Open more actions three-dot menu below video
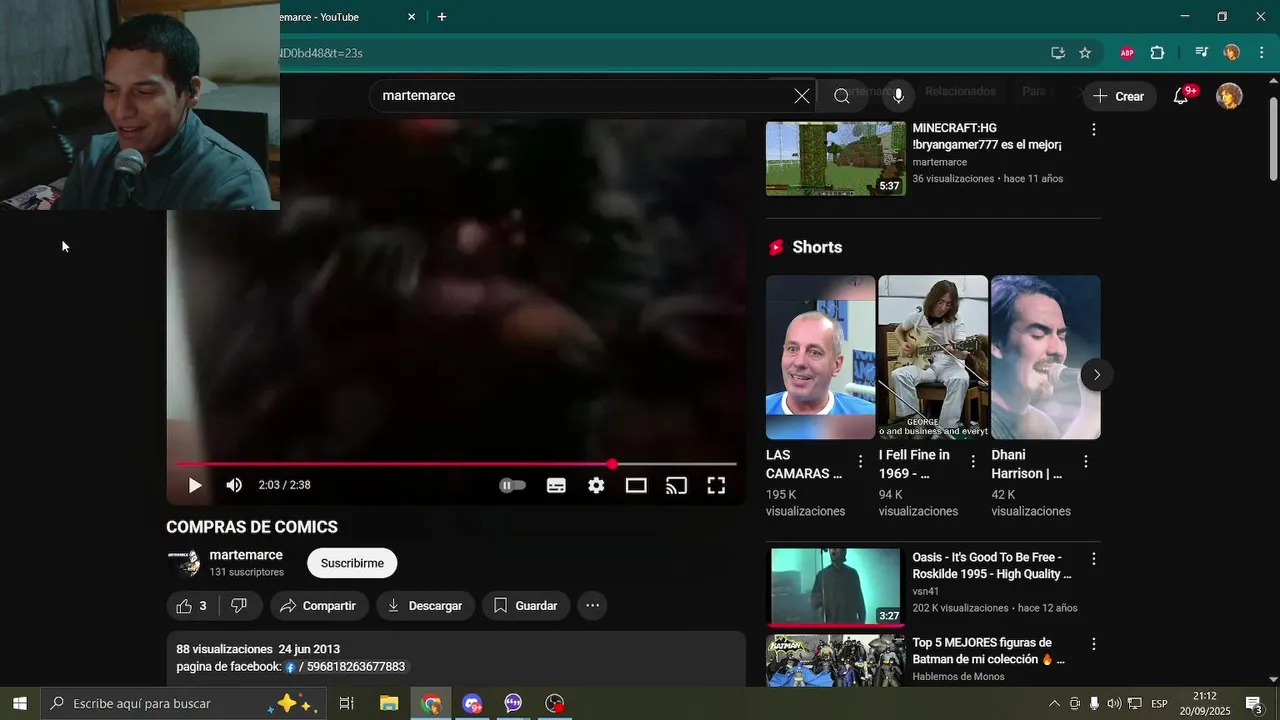This screenshot has height=720, width=1280. pyautogui.click(x=592, y=606)
